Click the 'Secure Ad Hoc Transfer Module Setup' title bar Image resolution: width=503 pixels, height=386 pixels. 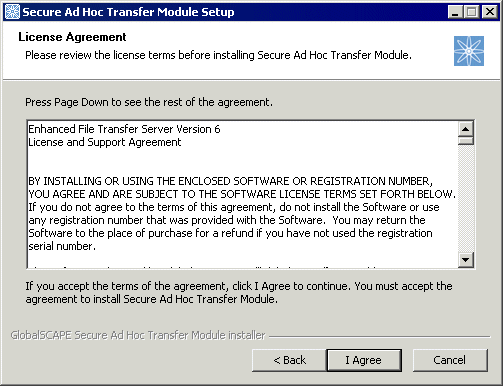tap(128, 12)
